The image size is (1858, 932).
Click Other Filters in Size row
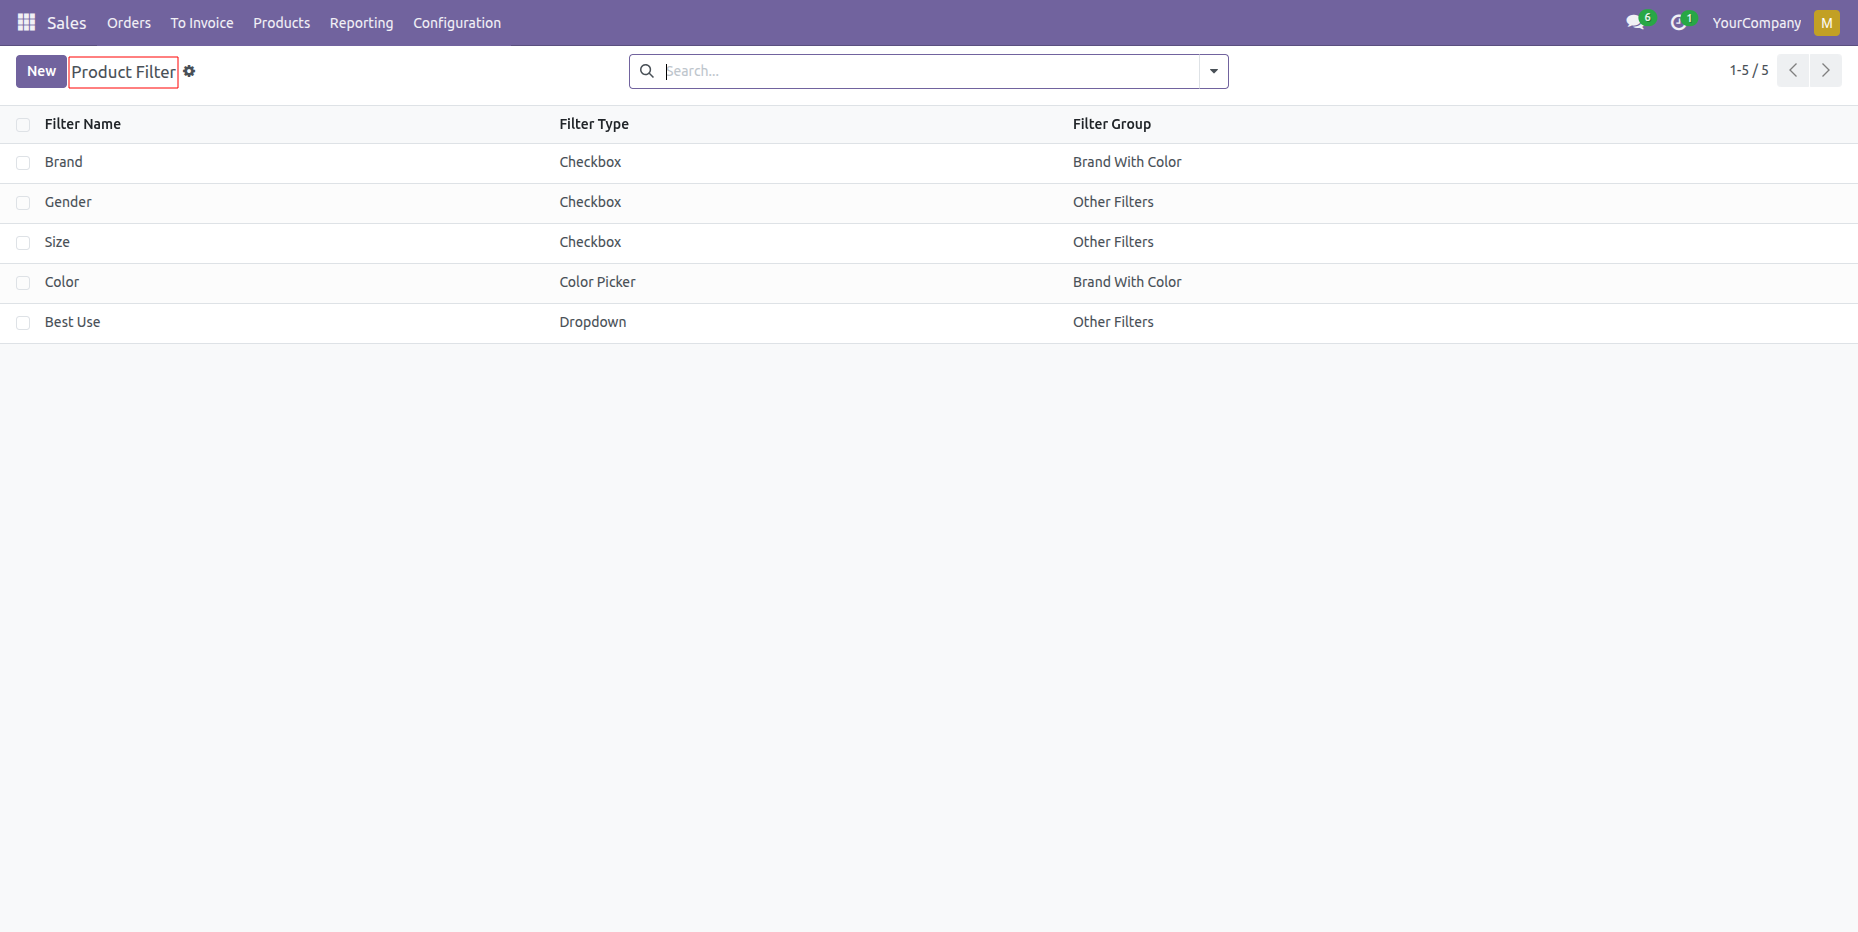pyautogui.click(x=1113, y=242)
